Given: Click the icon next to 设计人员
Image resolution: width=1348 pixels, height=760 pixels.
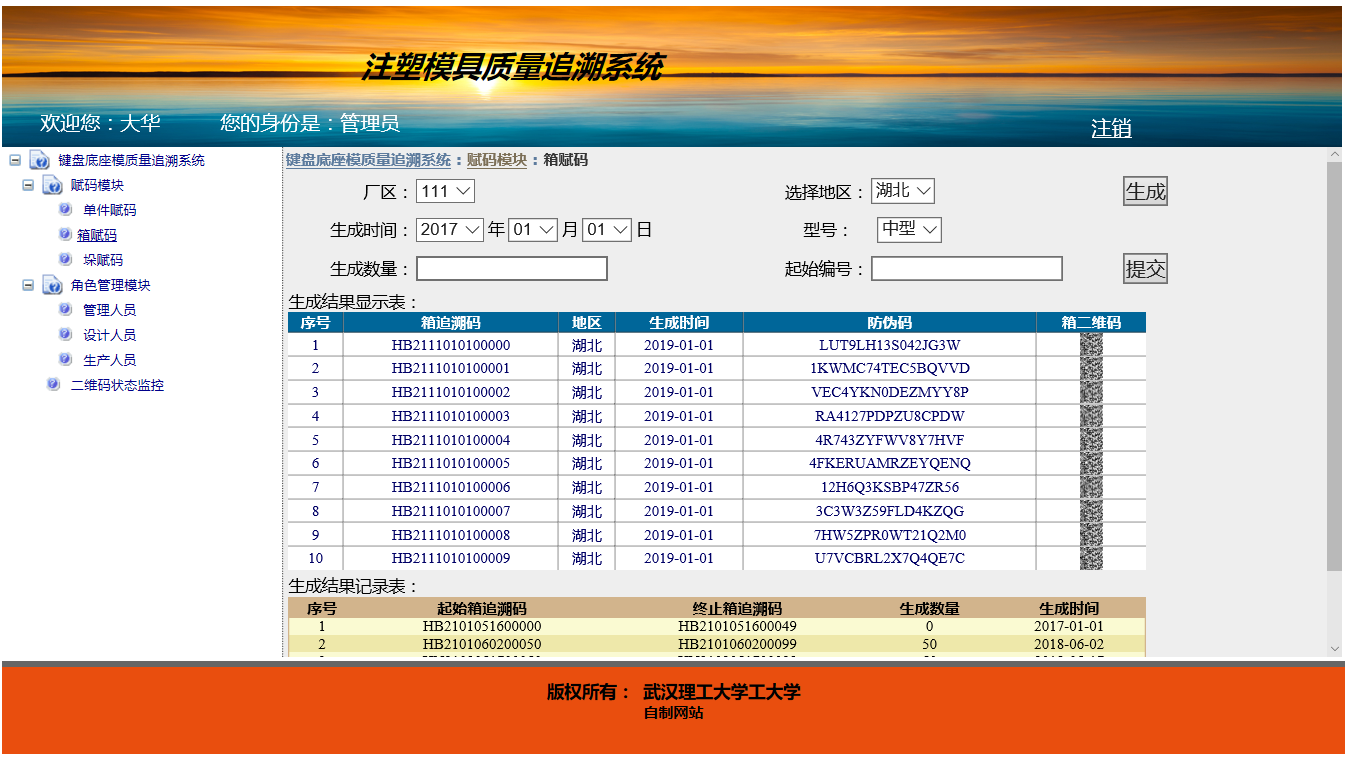Looking at the screenshot, I should [x=66, y=335].
